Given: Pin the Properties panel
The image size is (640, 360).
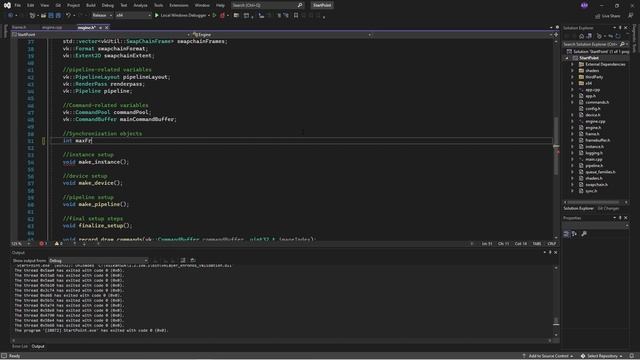Looking at the screenshot, I should (x=620, y=218).
